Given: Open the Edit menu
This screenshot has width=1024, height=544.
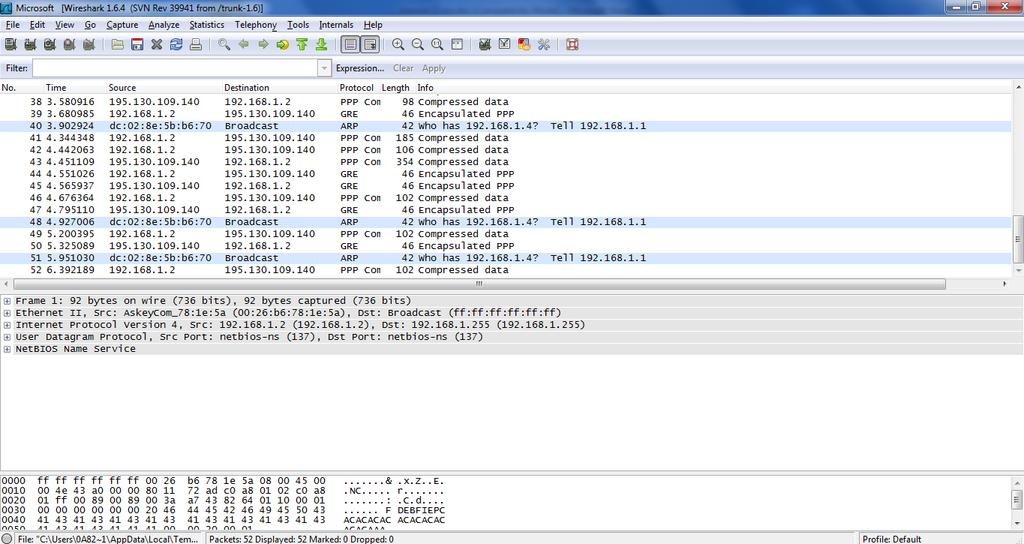Looking at the screenshot, I should [37, 25].
